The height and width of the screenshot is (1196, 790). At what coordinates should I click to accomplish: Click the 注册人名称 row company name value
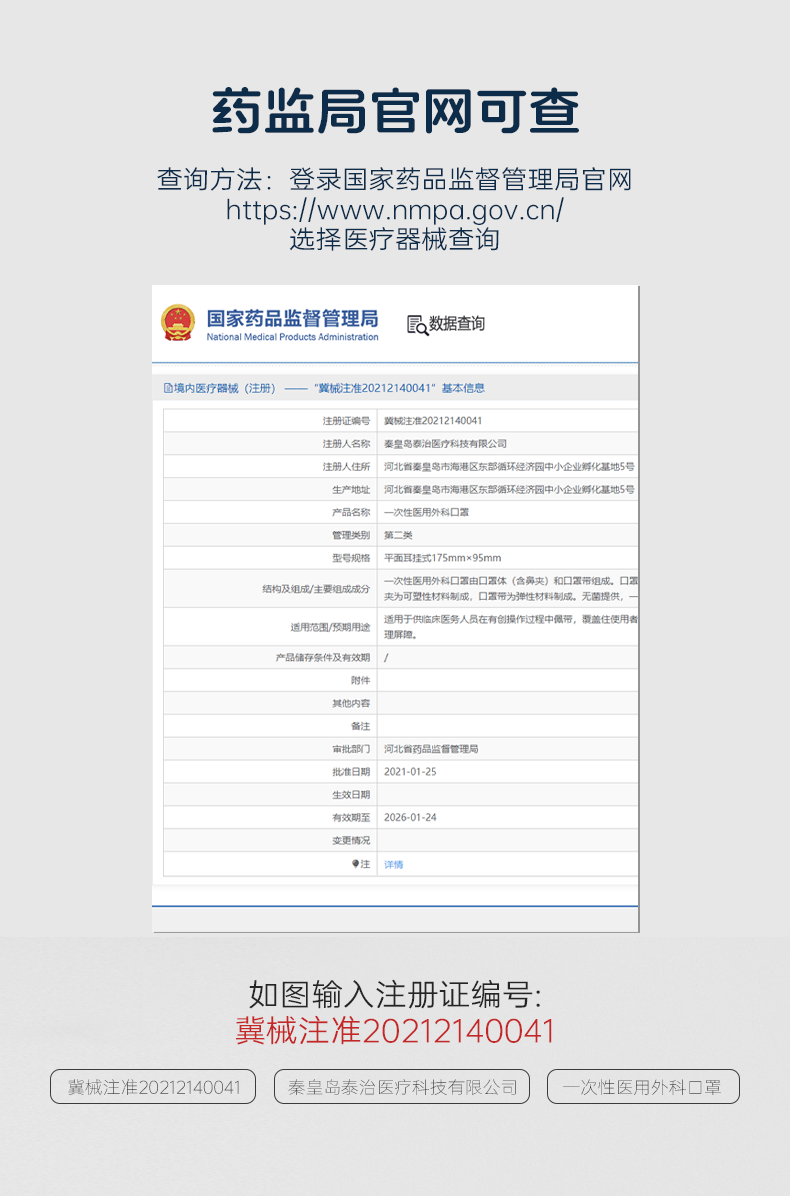(445, 443)
